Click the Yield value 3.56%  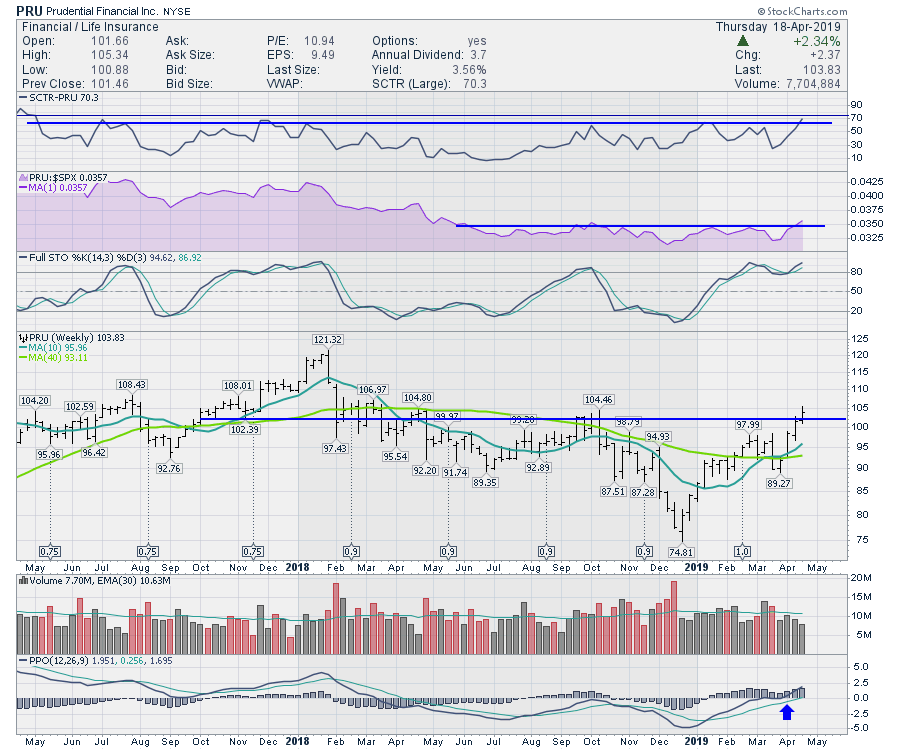click(470, 70)
